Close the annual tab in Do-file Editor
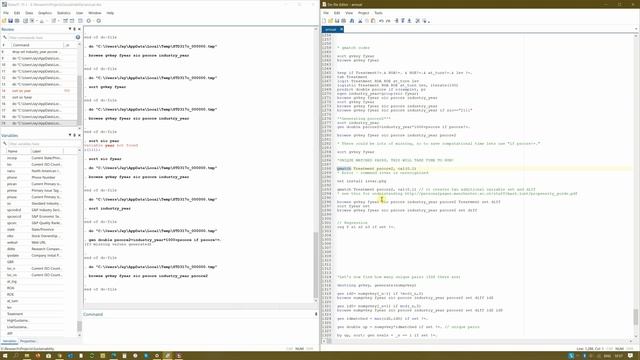The width and height of the screenshot is (640, 360). (x=341, y=29)
